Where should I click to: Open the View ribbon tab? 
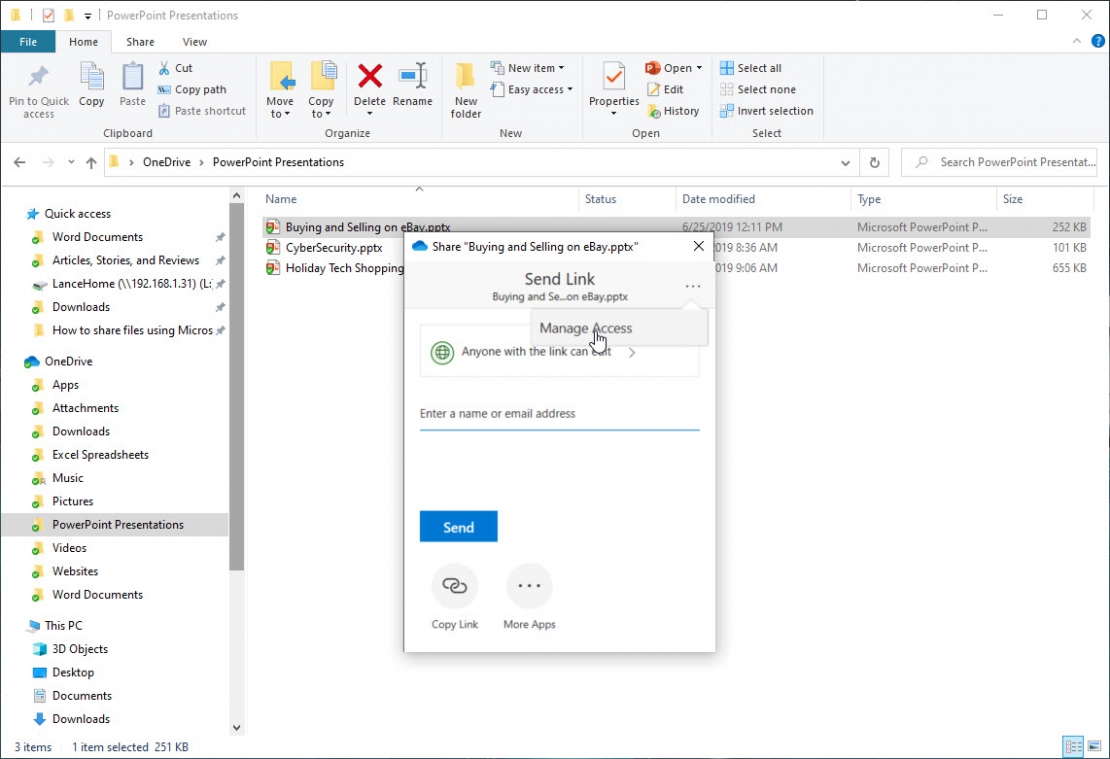[x=194, y=41]
